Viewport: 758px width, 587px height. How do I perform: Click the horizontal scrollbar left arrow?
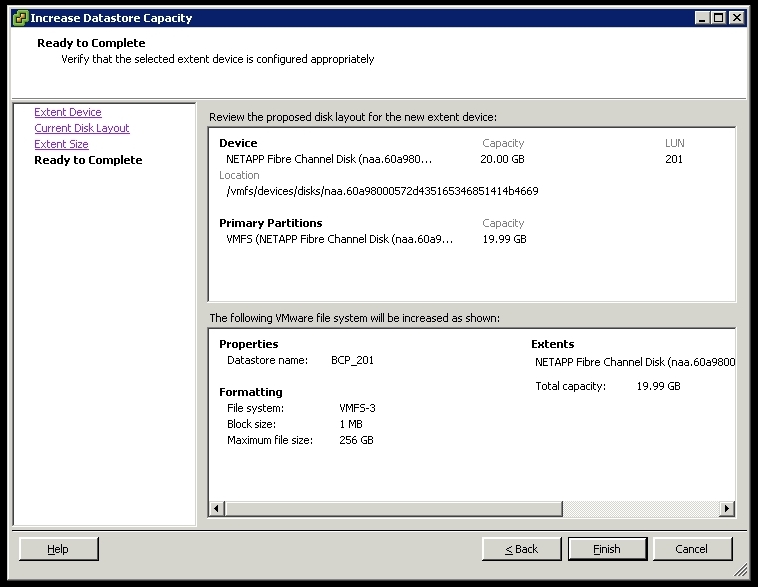(216, 509)
